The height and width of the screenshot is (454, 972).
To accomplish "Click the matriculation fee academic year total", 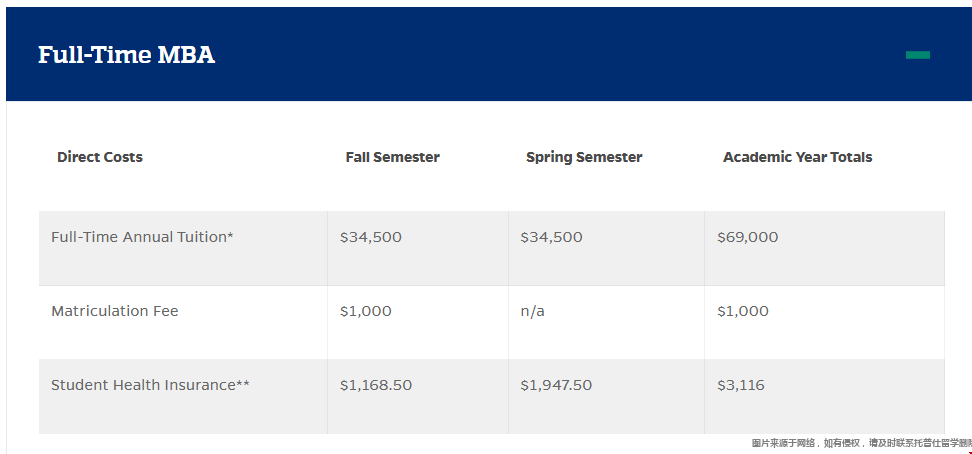I will [743, 311].
